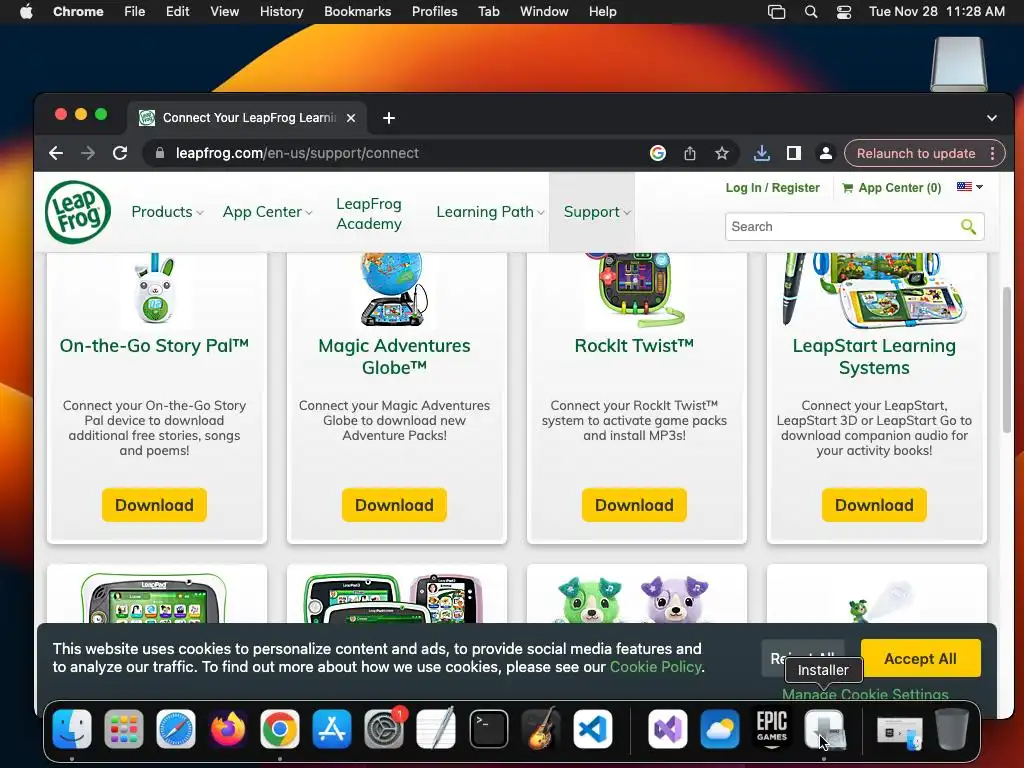Viewport: 1024px width, 768px height.
Task: Open Control Center in the menu bar
Action: [844, 12]
